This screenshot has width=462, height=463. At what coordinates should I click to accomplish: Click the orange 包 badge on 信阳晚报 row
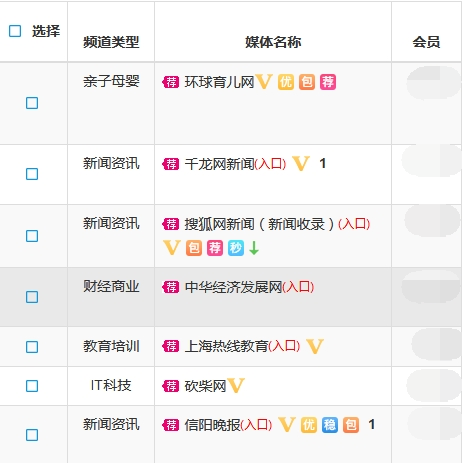(x=351, y=425)
